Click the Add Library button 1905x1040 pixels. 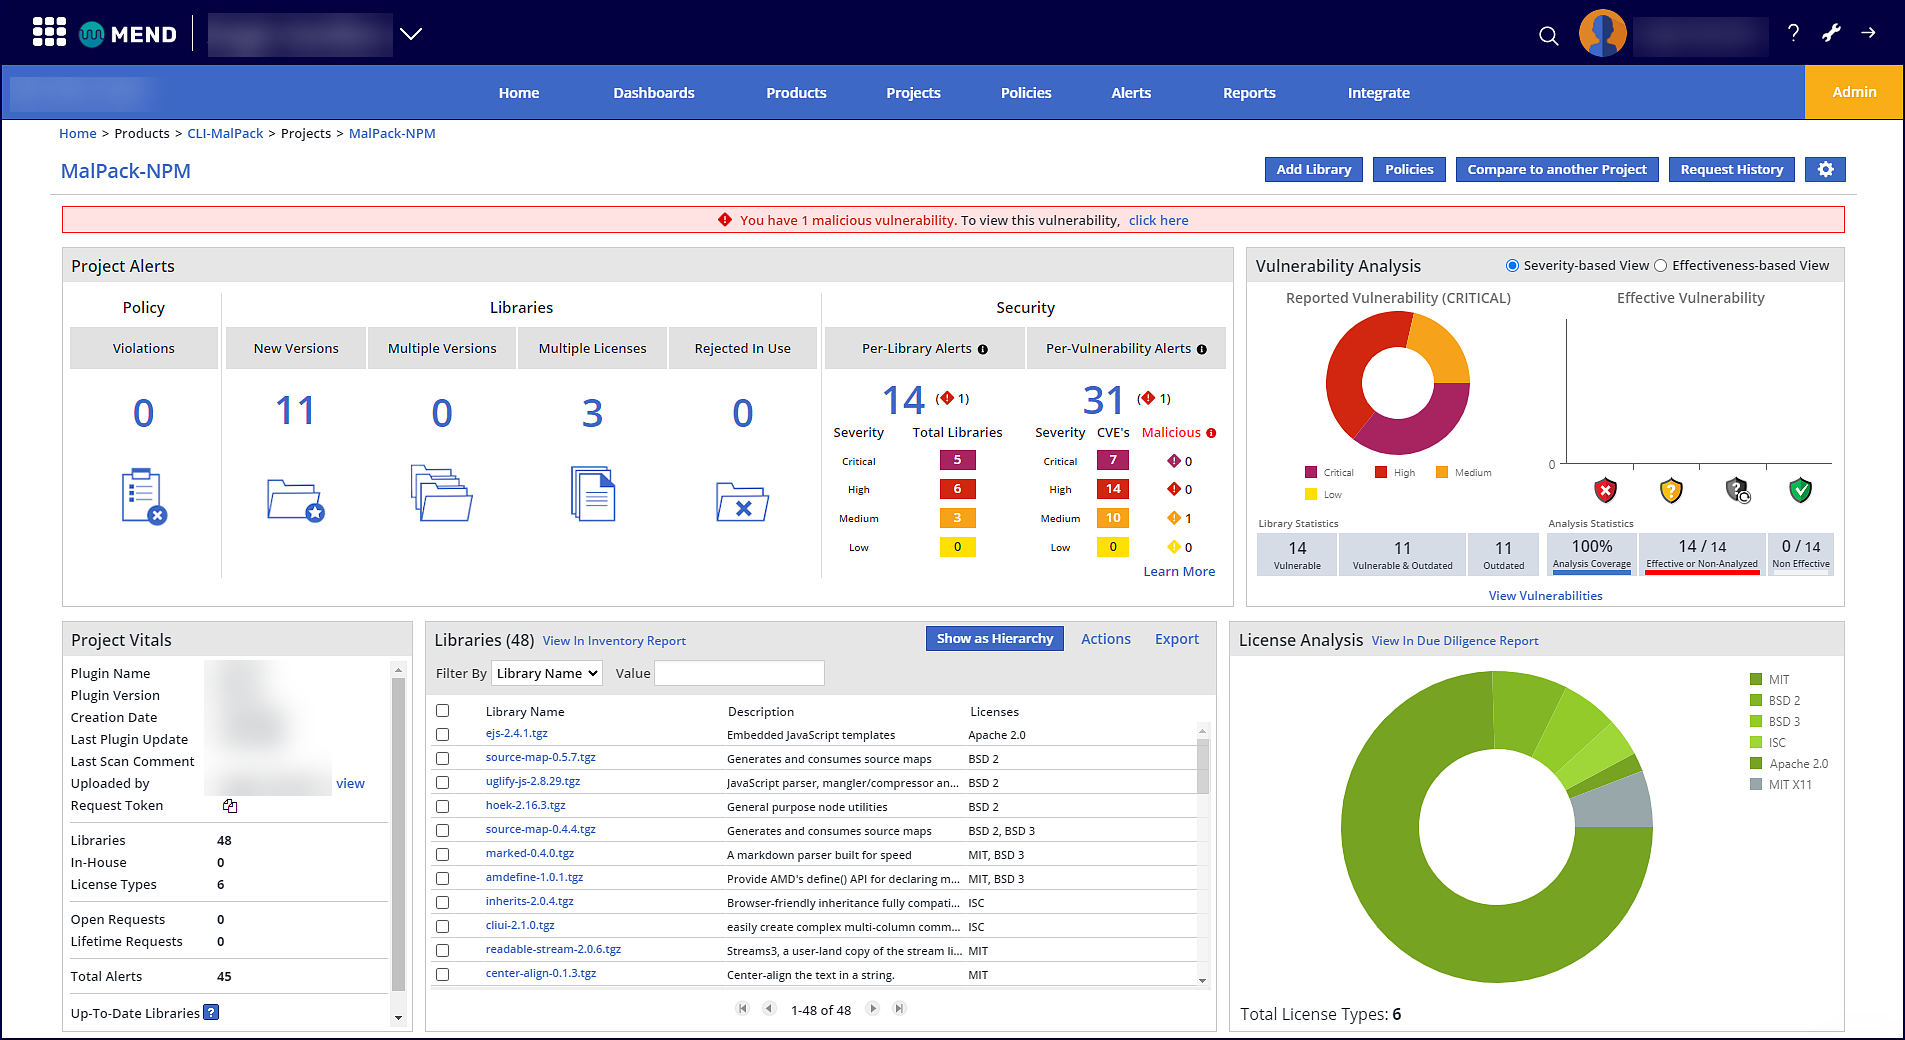1313,170
